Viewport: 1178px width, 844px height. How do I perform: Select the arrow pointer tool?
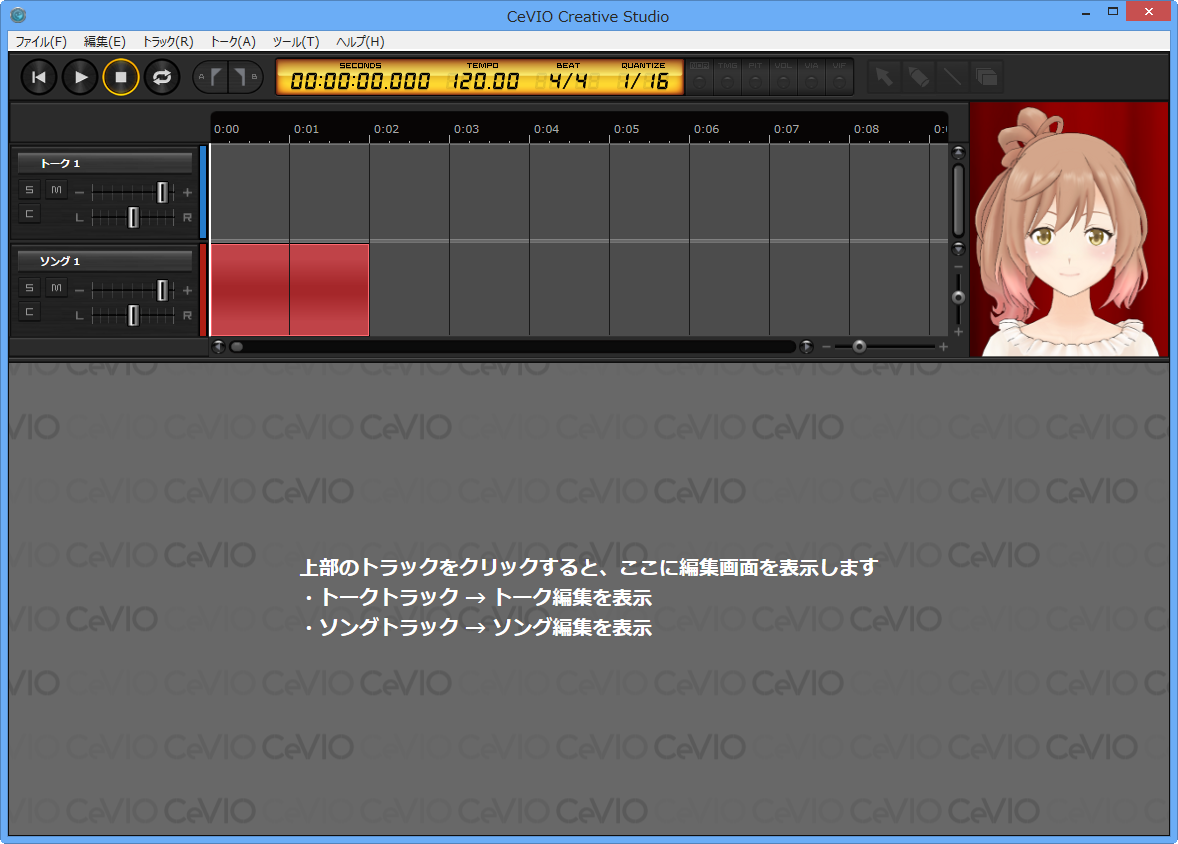884,77
